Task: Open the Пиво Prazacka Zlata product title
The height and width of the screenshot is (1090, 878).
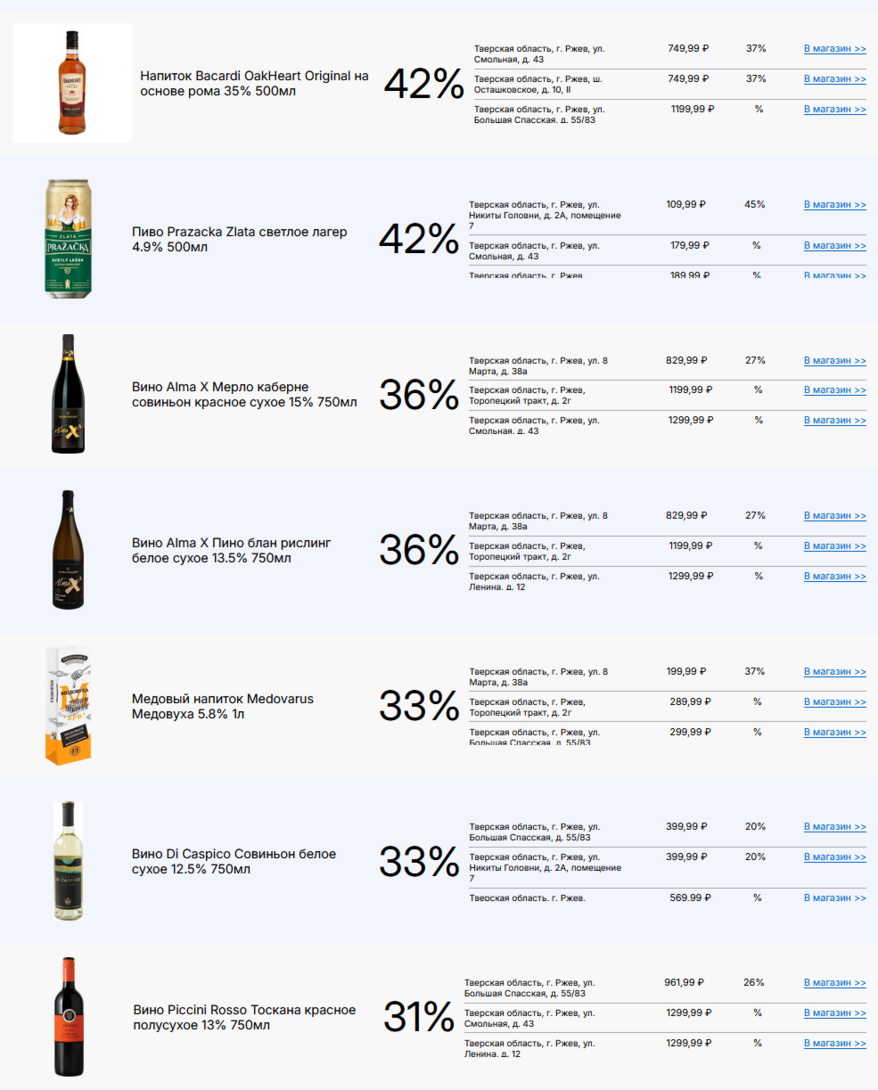Action: click(239, 239)
